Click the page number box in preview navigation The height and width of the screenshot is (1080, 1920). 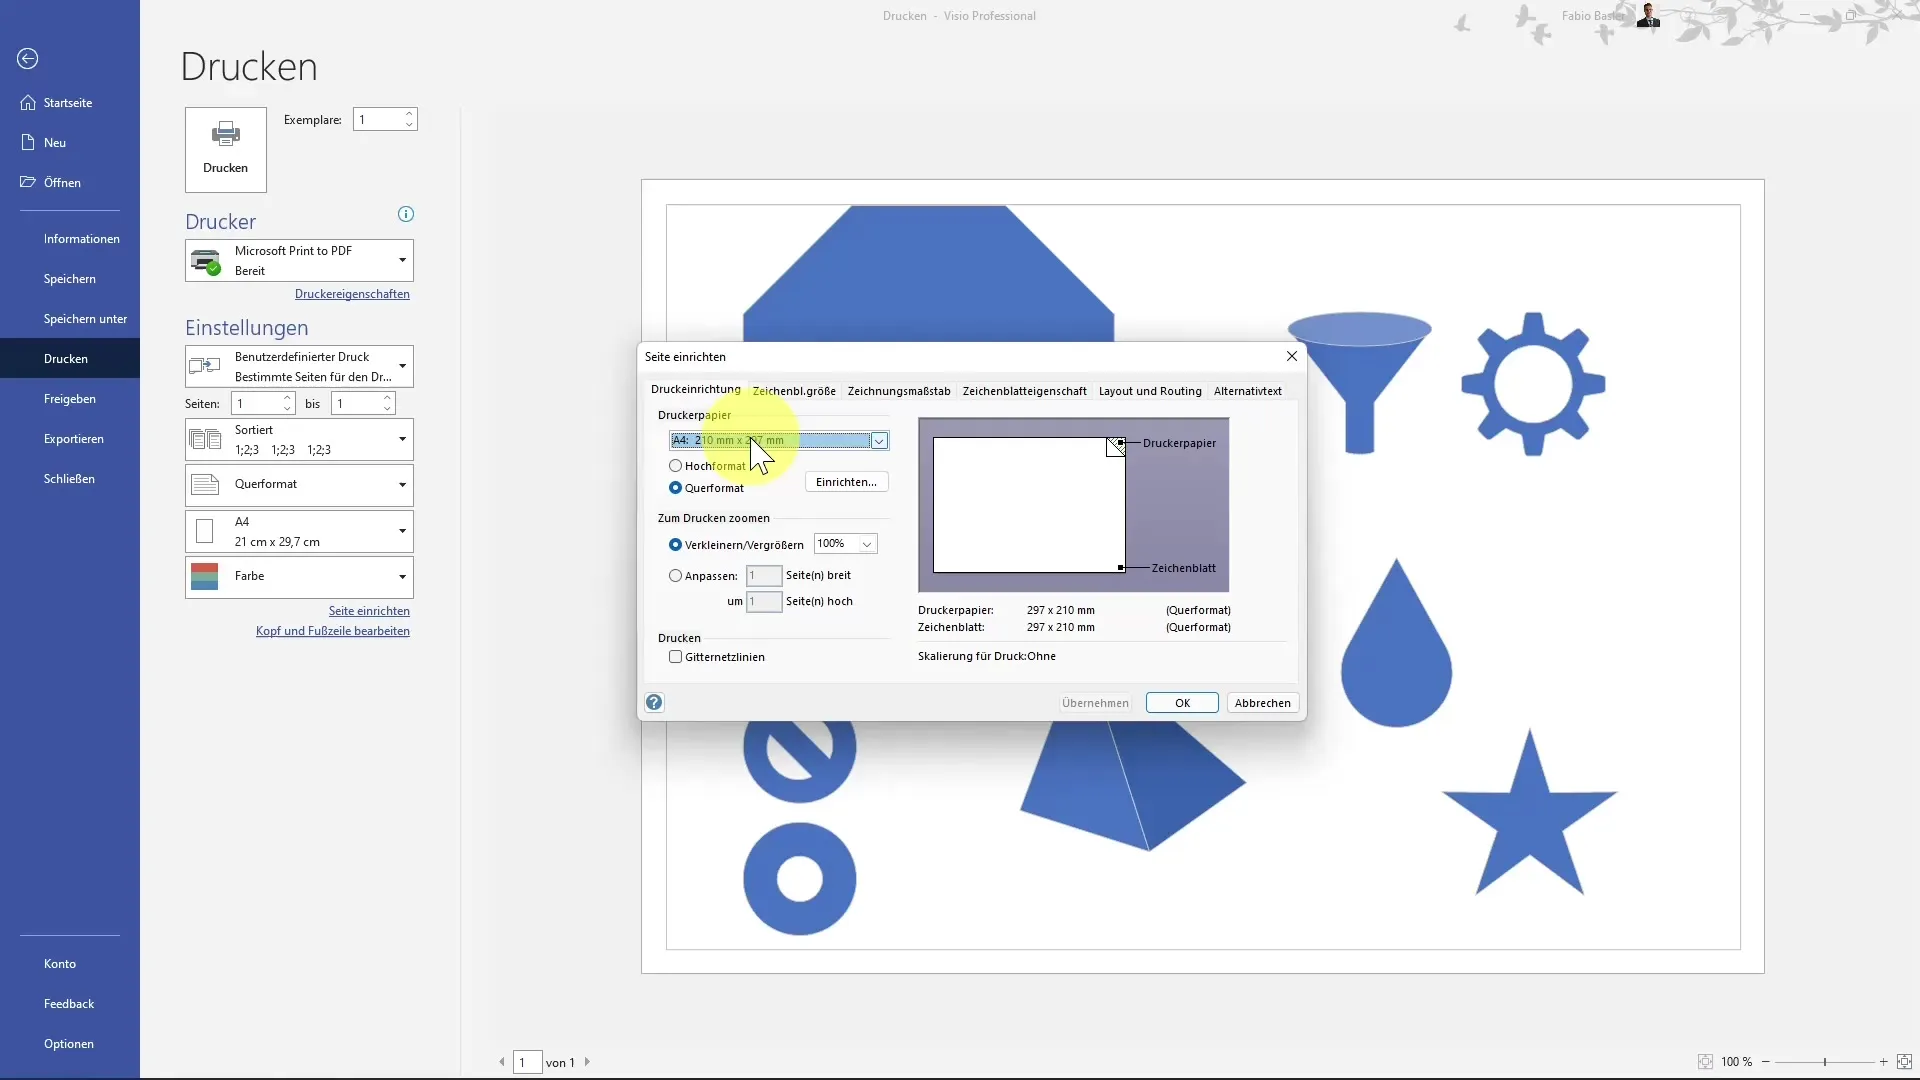pyautogui.click(x=528, y=1062)
